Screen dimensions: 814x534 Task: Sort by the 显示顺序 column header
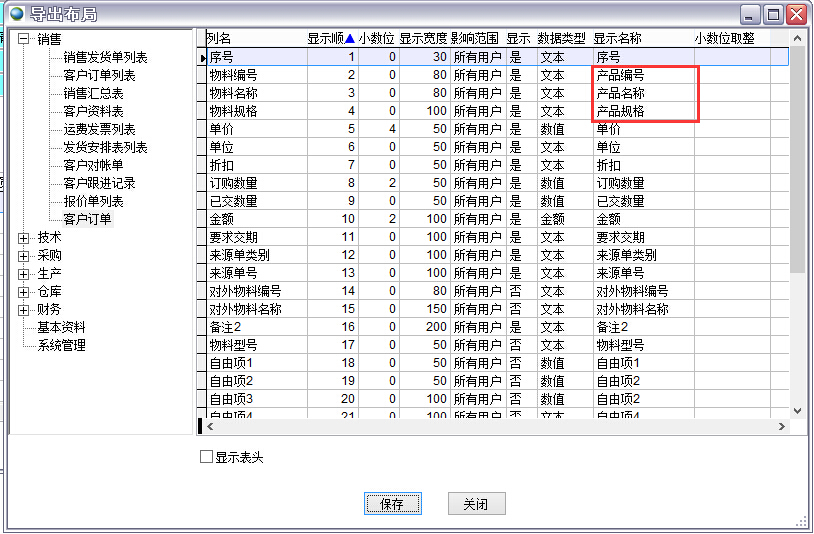click(330, 38)
